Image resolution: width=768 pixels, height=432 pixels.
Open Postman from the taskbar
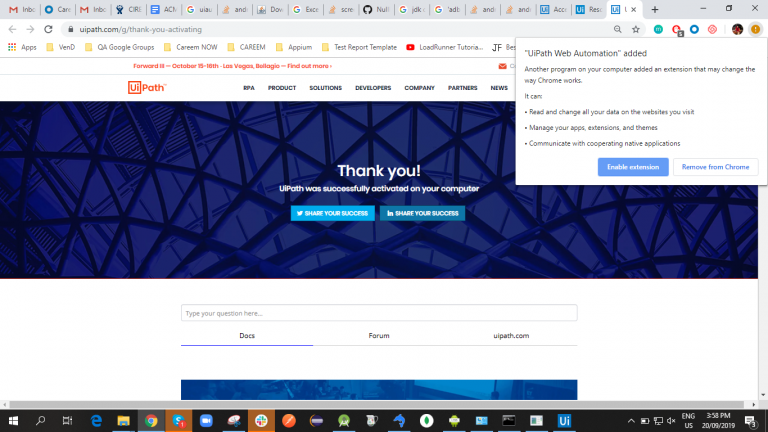coord(289,421)
